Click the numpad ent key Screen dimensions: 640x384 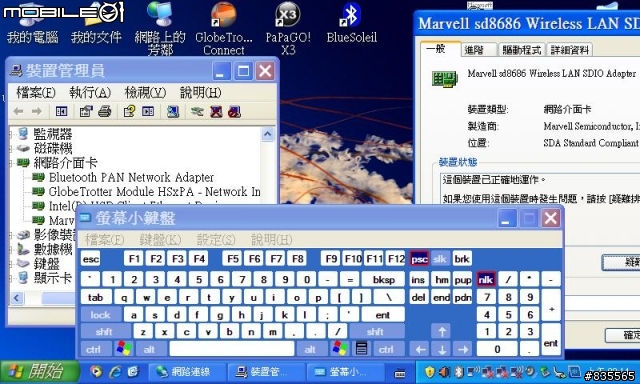(x=551, y=340)
